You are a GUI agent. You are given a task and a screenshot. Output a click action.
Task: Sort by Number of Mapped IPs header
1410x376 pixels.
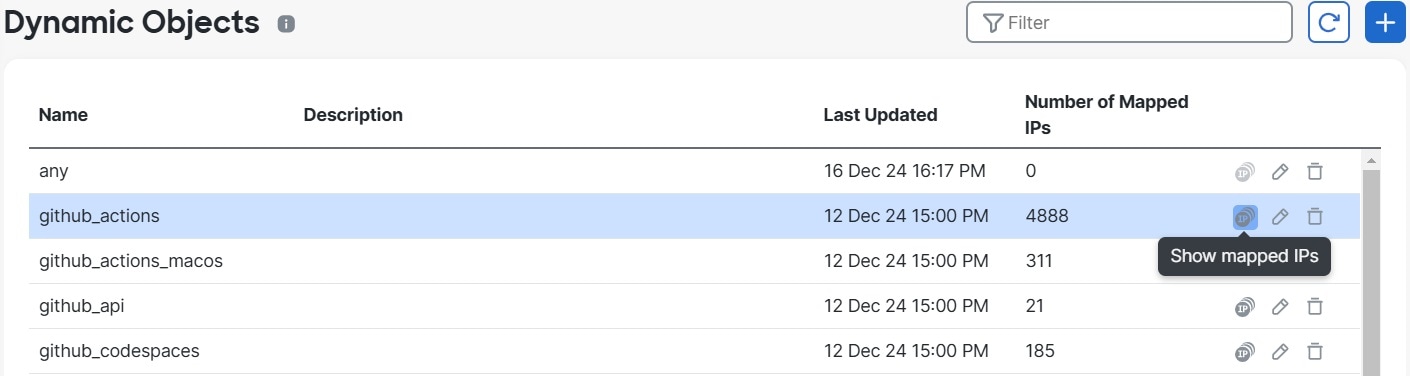1107,115
